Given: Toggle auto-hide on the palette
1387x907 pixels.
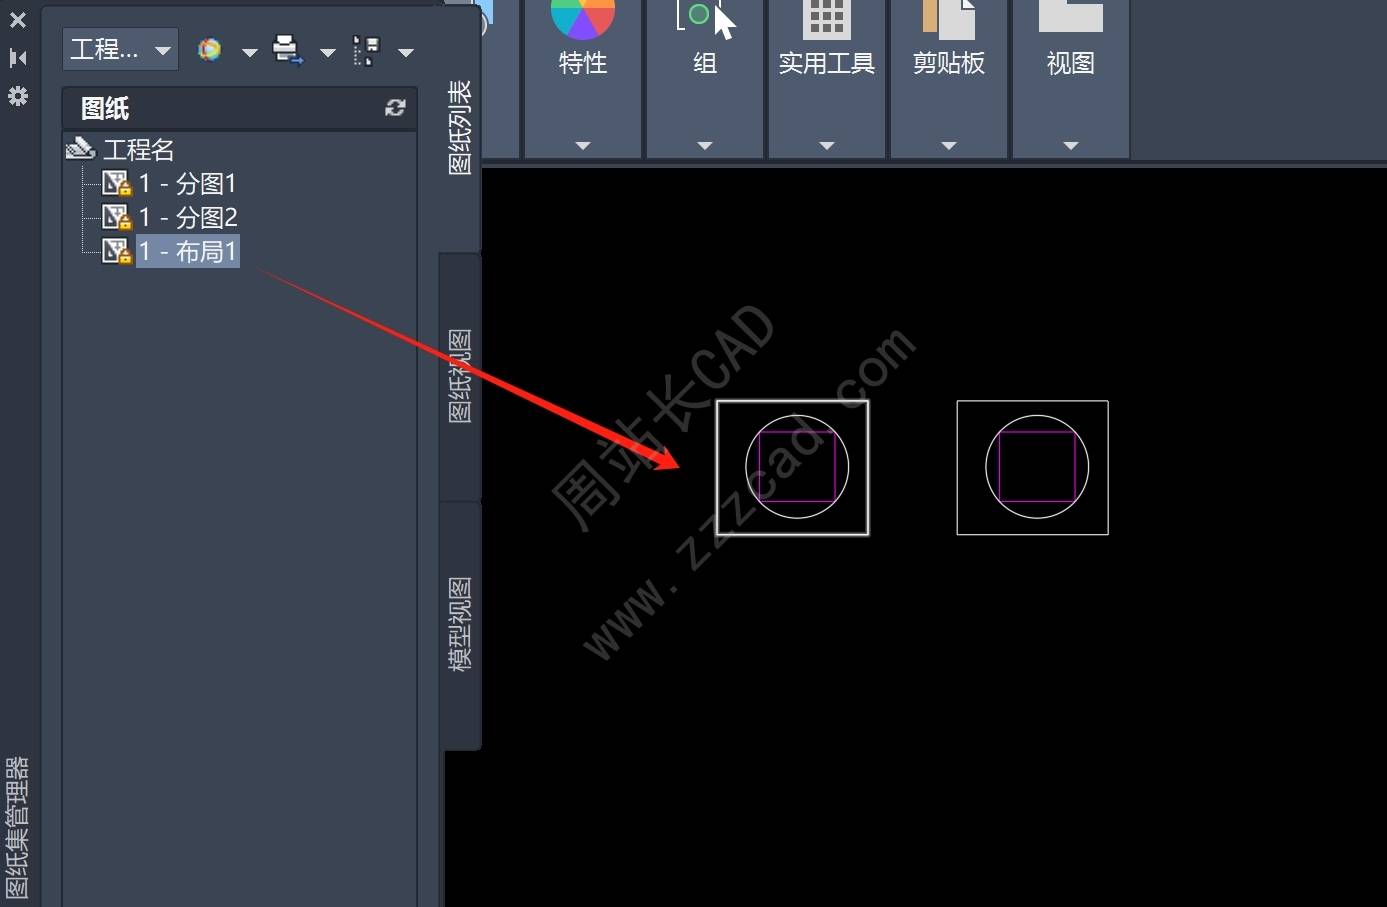Looking at the screenshot, I should [x=18, y=58].
